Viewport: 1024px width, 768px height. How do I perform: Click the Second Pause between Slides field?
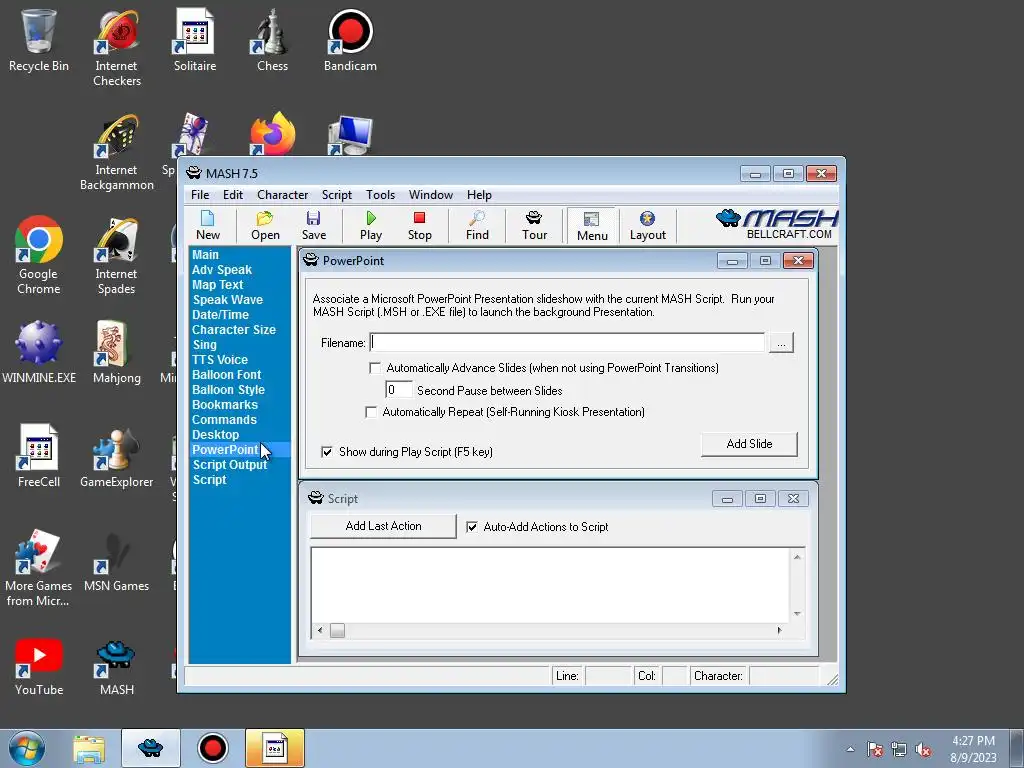(x=398, y=391)
